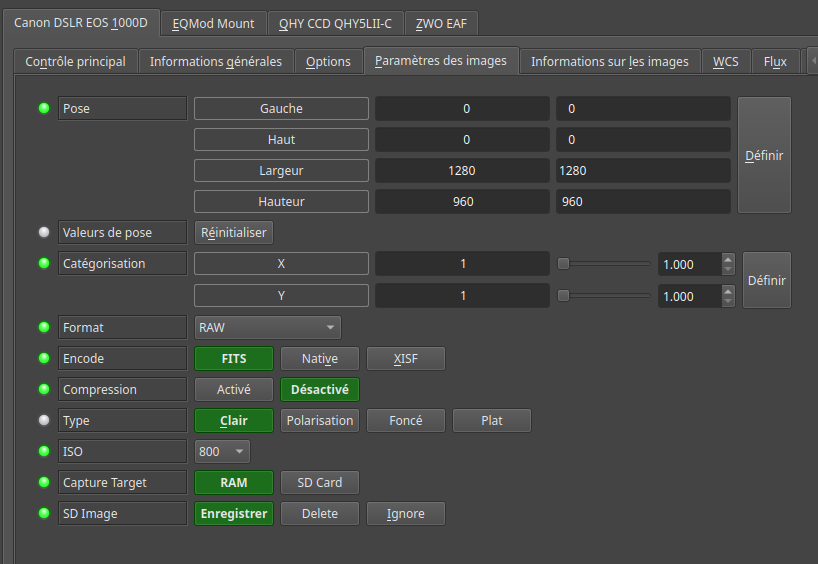Click the status light next to Encode
Image resolution: width=818 pixels, height=564 pixels.
coord(43,358)
